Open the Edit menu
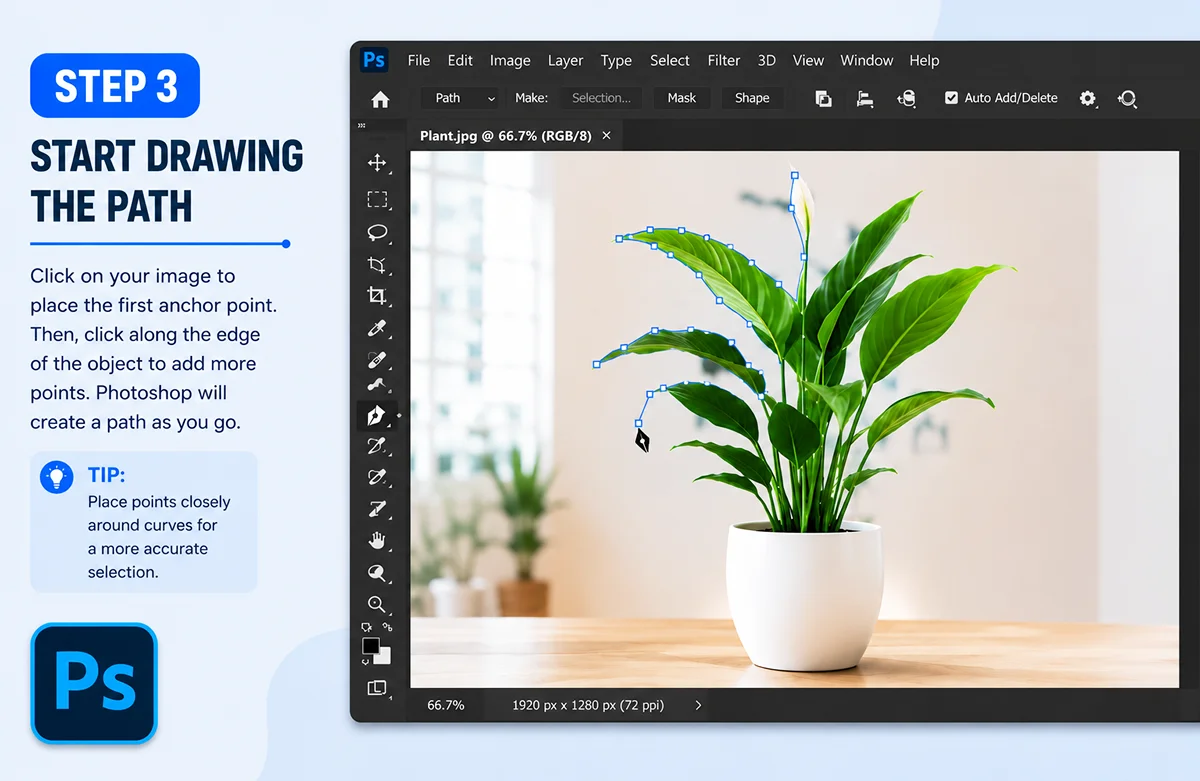 click(460, 60)
